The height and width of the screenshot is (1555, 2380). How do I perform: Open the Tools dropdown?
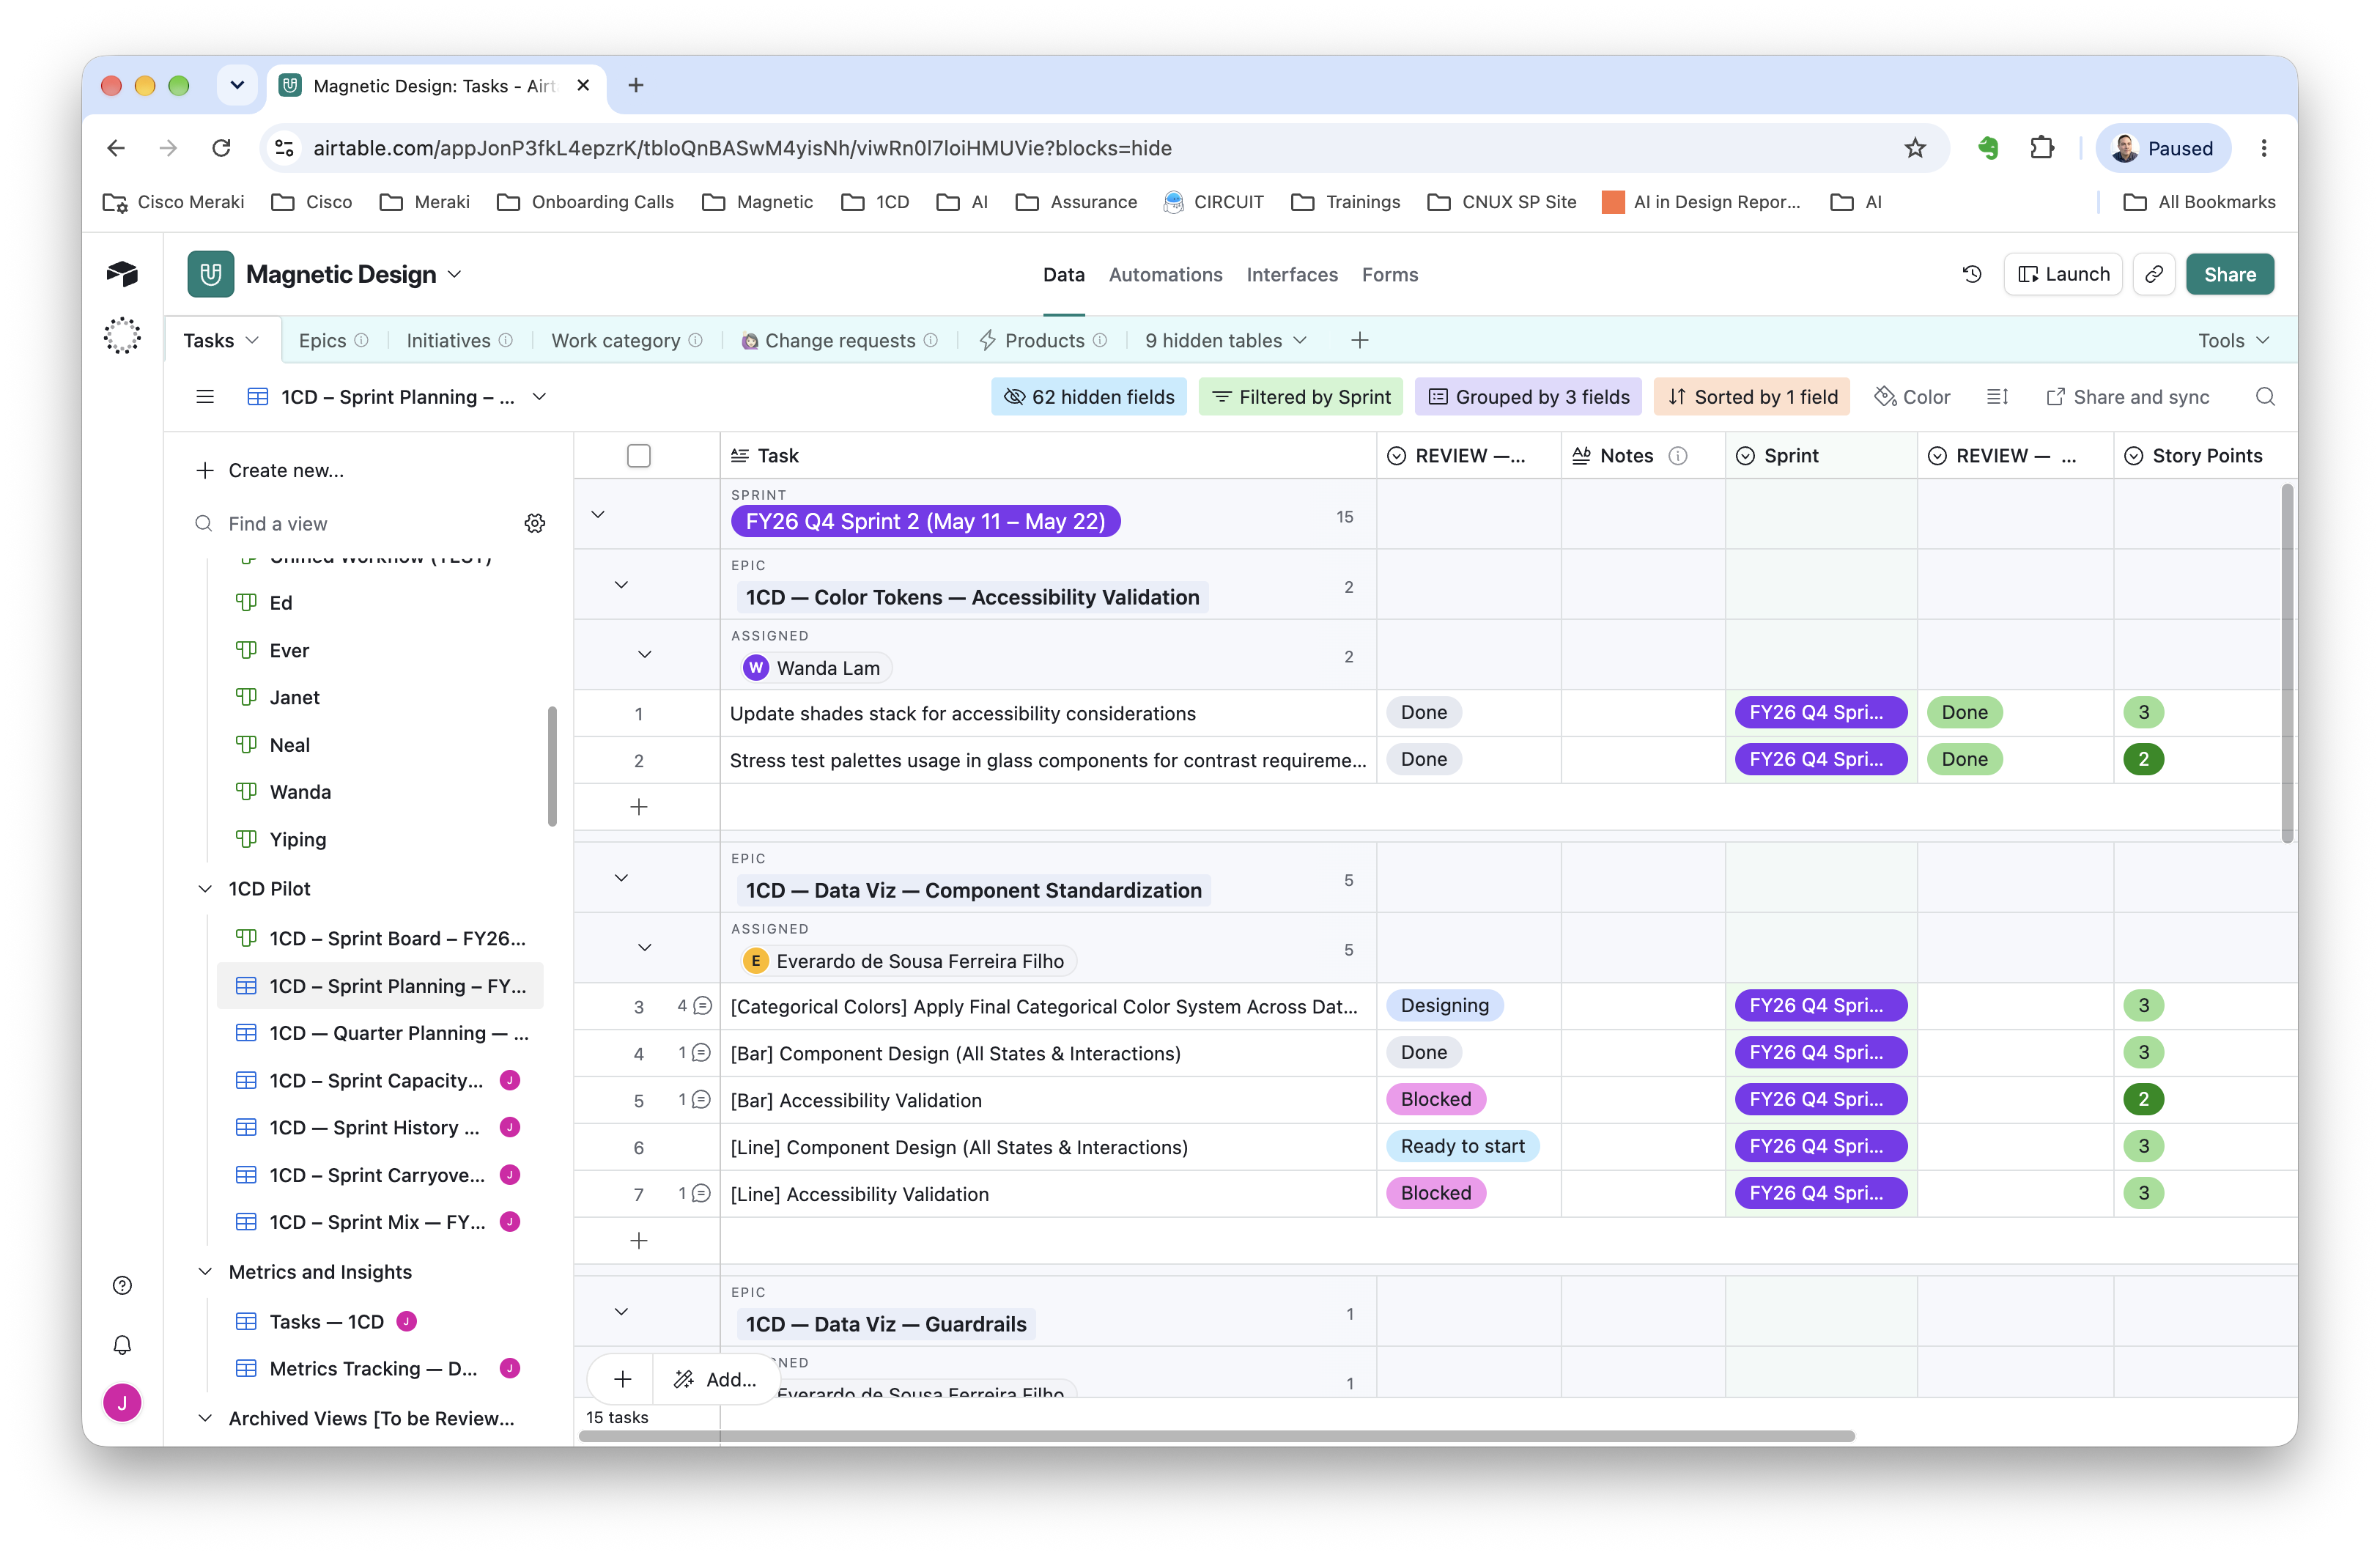pos(2233,340)
